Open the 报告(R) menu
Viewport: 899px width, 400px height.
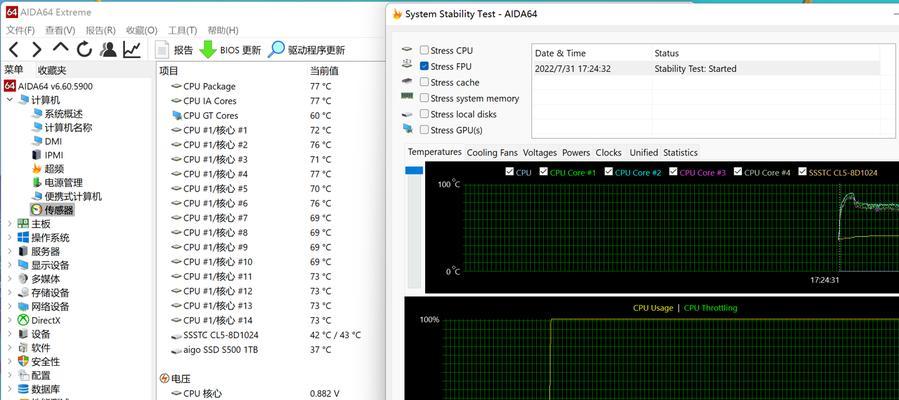[x=100, y=30]
